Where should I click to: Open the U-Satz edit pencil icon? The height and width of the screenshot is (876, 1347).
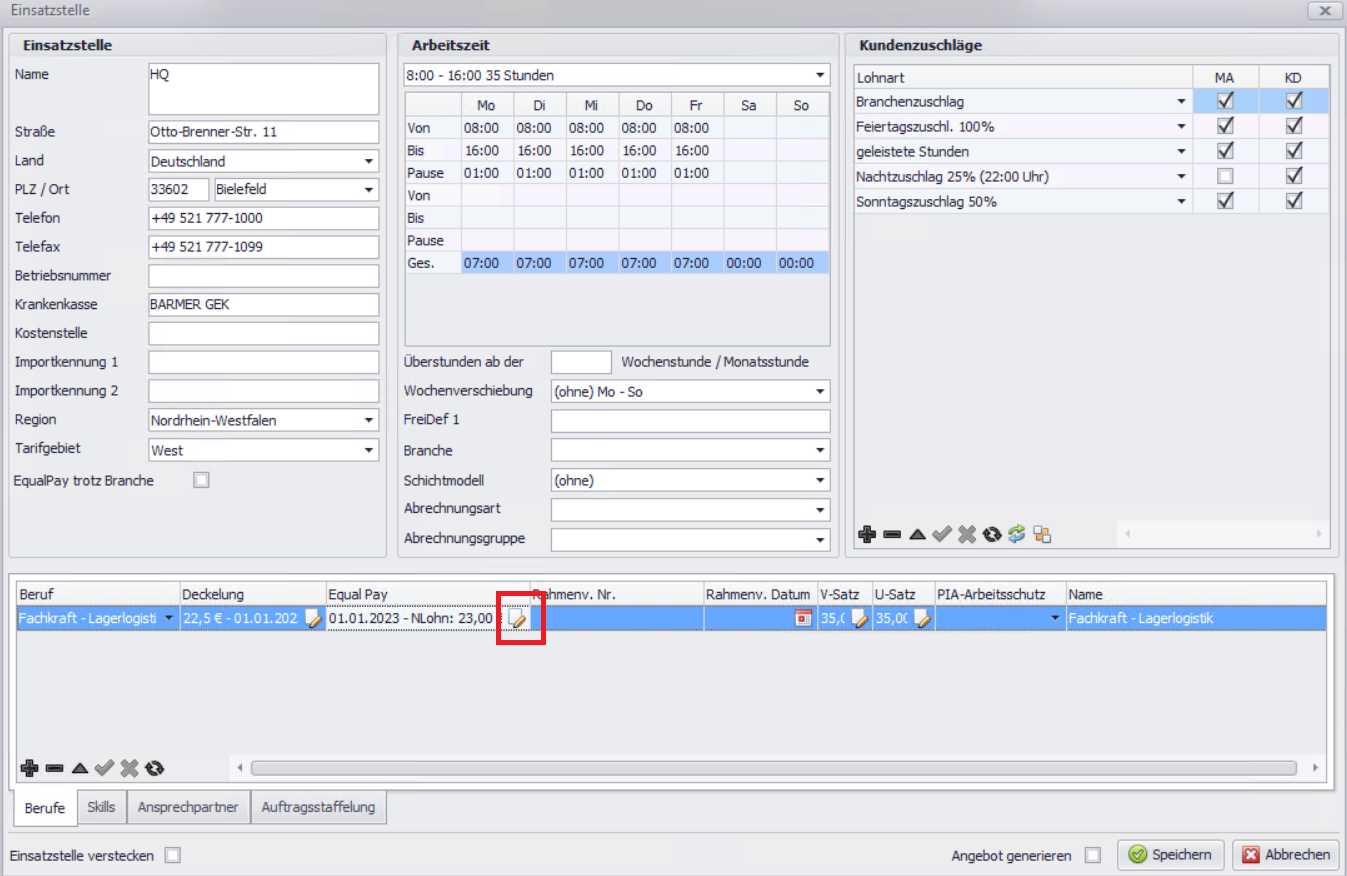point(922,619)
